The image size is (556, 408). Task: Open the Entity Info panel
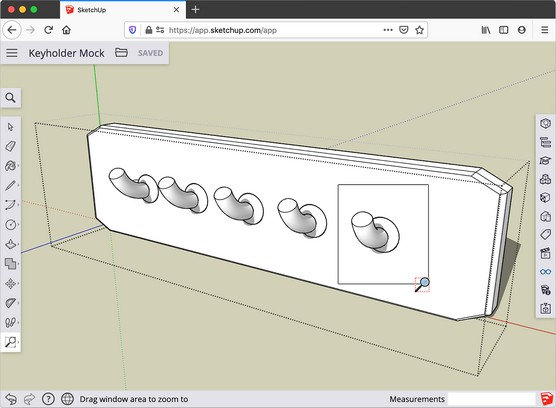[x=545, y=123]
